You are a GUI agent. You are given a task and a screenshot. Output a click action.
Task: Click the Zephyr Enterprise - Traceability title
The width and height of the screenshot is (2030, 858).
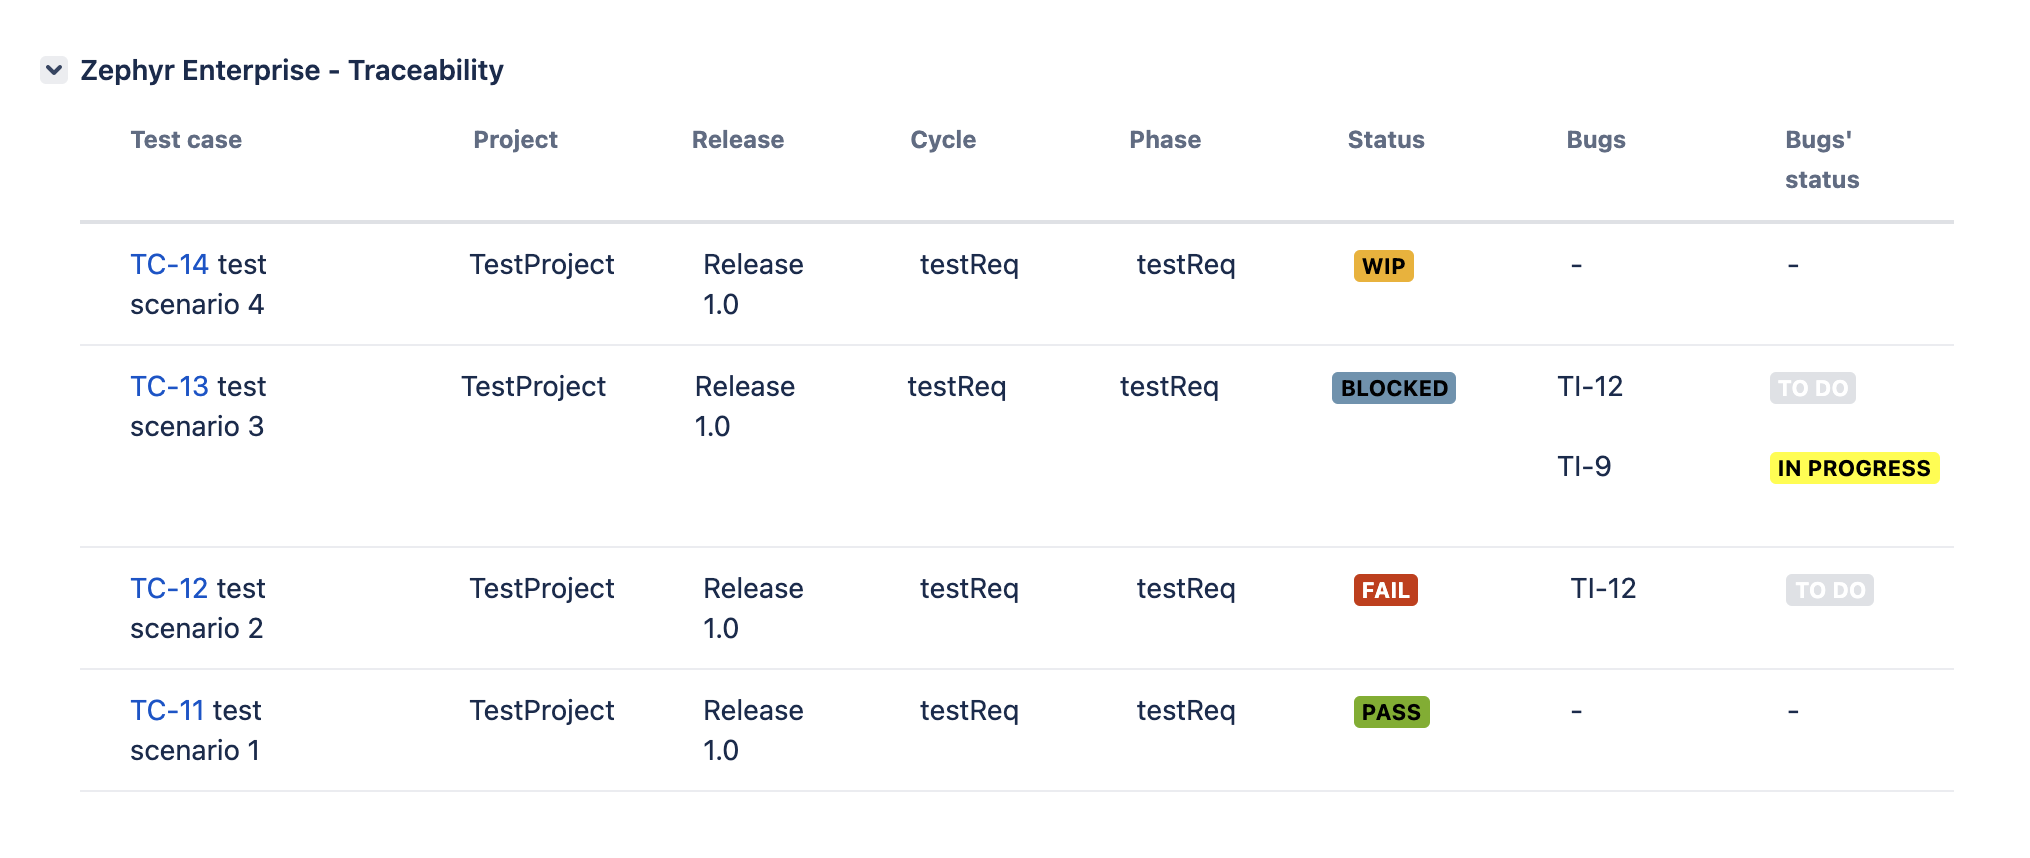pos(292,70)
